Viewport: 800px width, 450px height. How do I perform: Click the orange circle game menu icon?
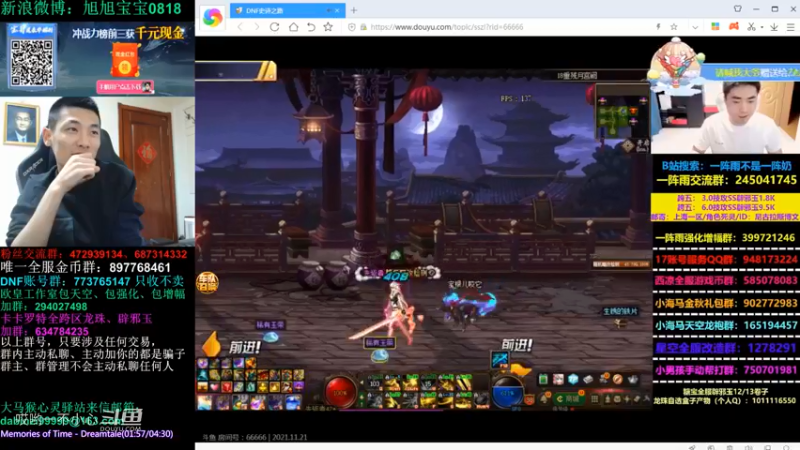[x=618, y=379]
